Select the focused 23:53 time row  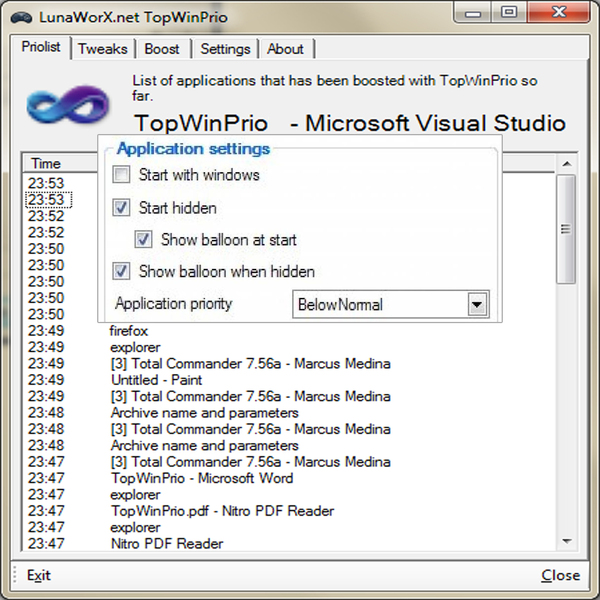pos(48,200)
